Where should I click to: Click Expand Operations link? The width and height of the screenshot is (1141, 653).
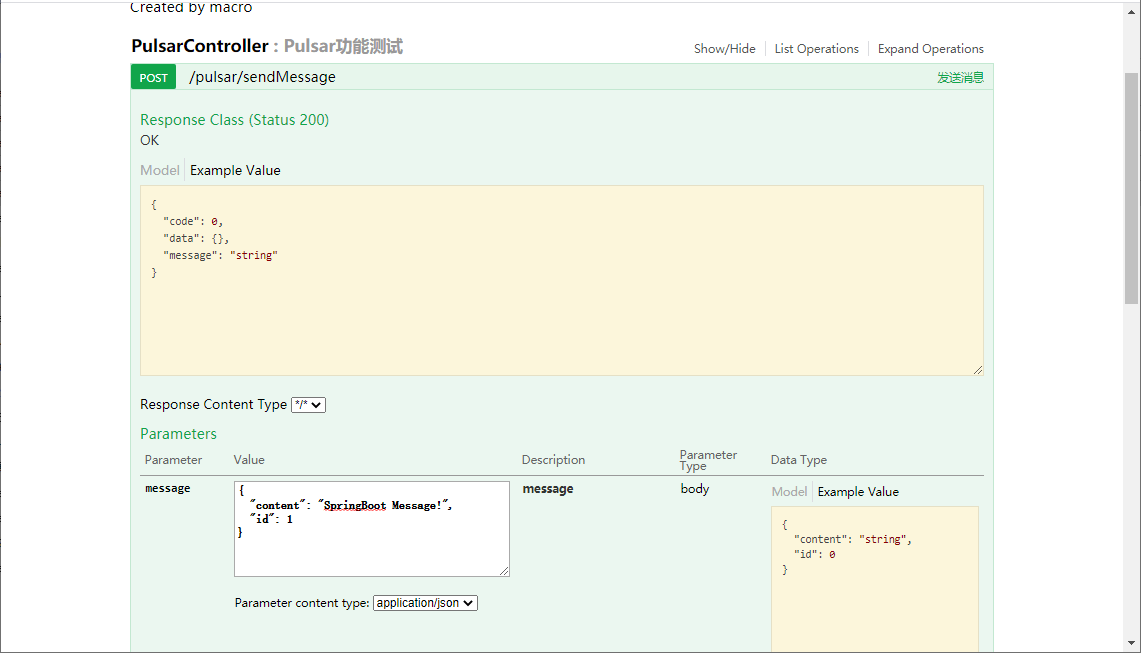(930, 49)
